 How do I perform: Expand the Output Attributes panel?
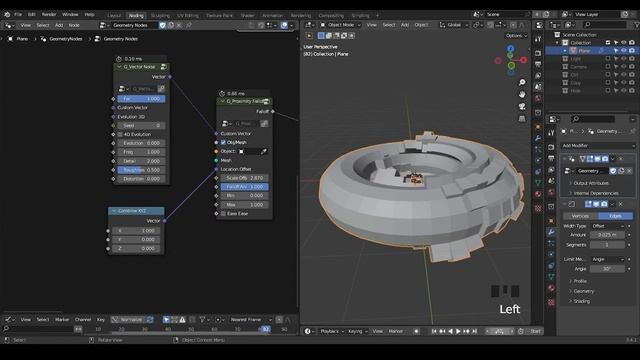coord(588,183)
